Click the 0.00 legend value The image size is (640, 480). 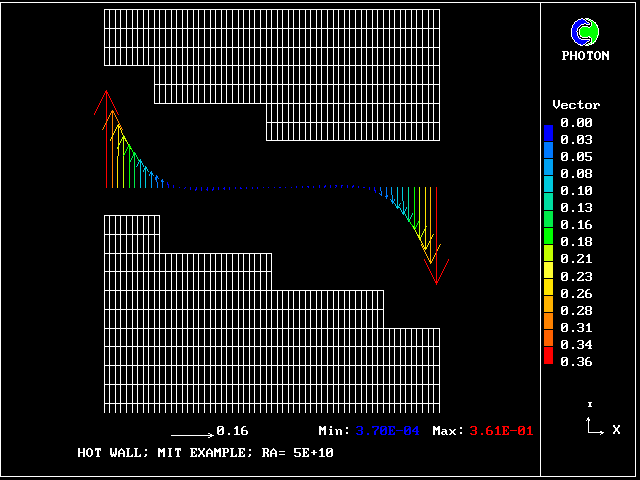tap(576, 123)
